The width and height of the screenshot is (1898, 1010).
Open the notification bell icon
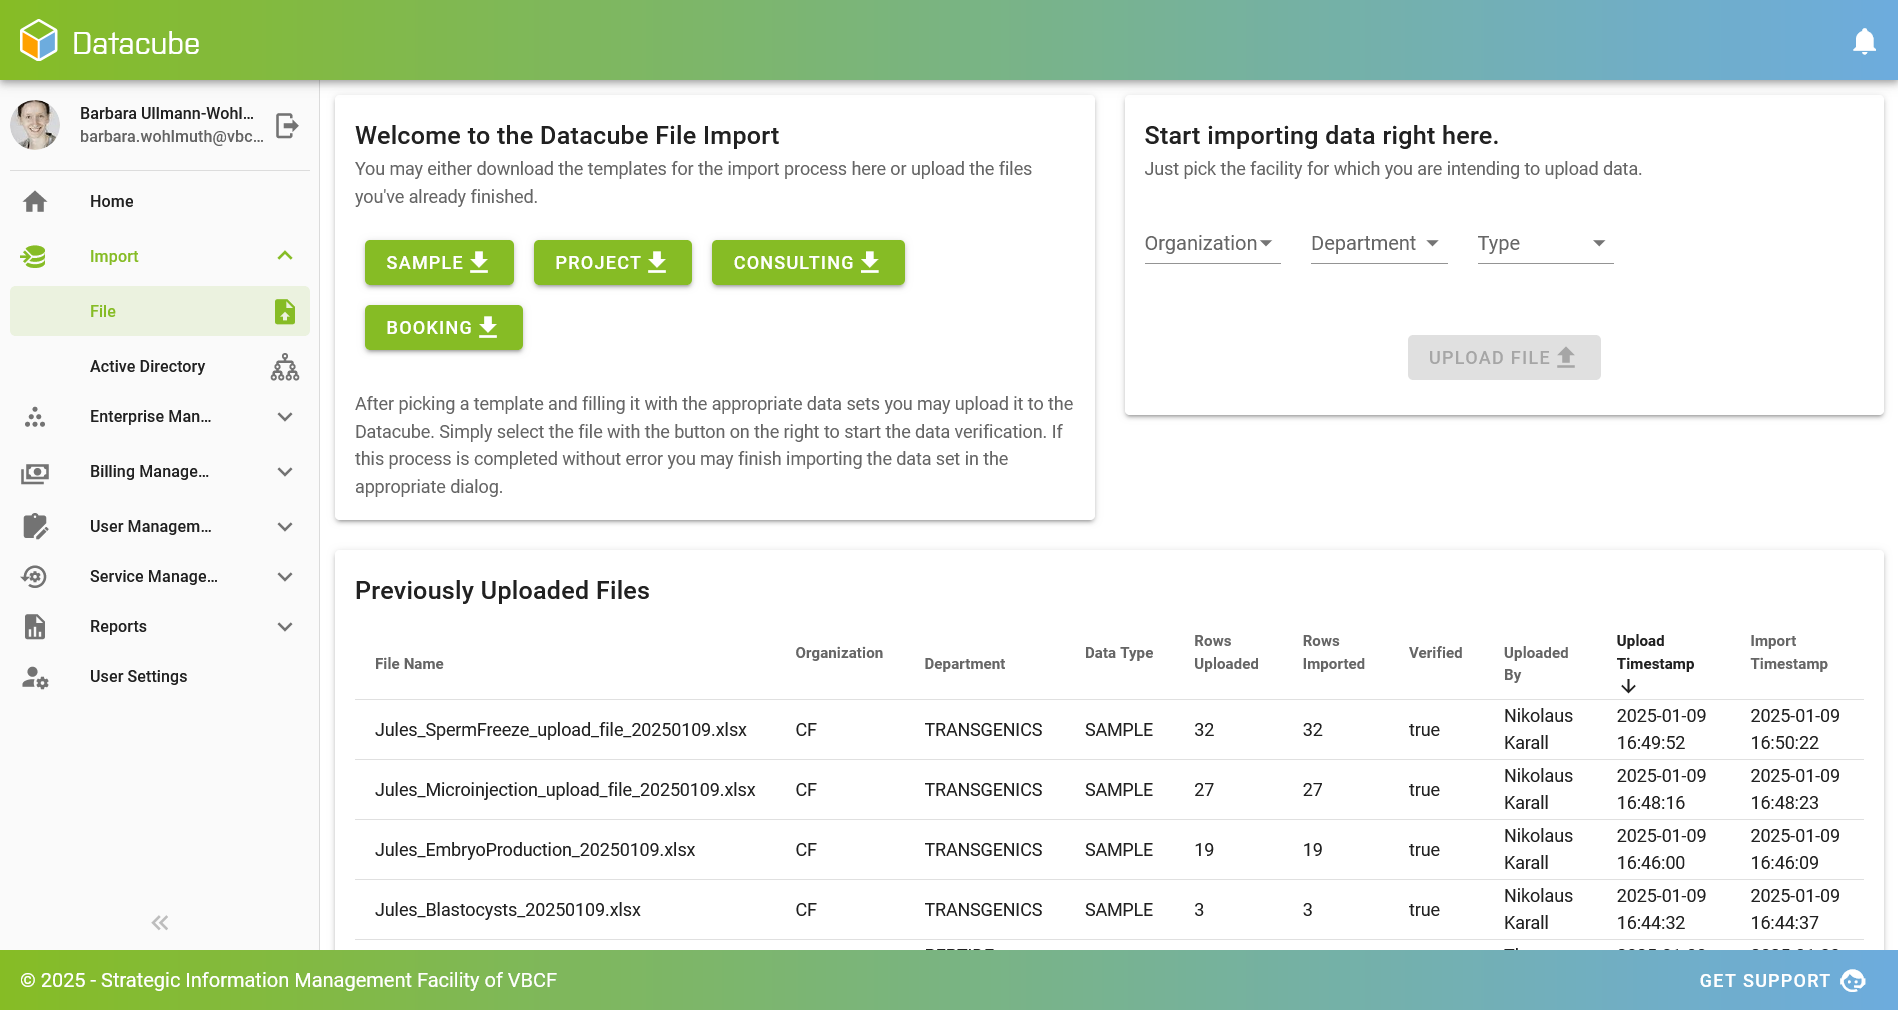(x=1865, y=40)
